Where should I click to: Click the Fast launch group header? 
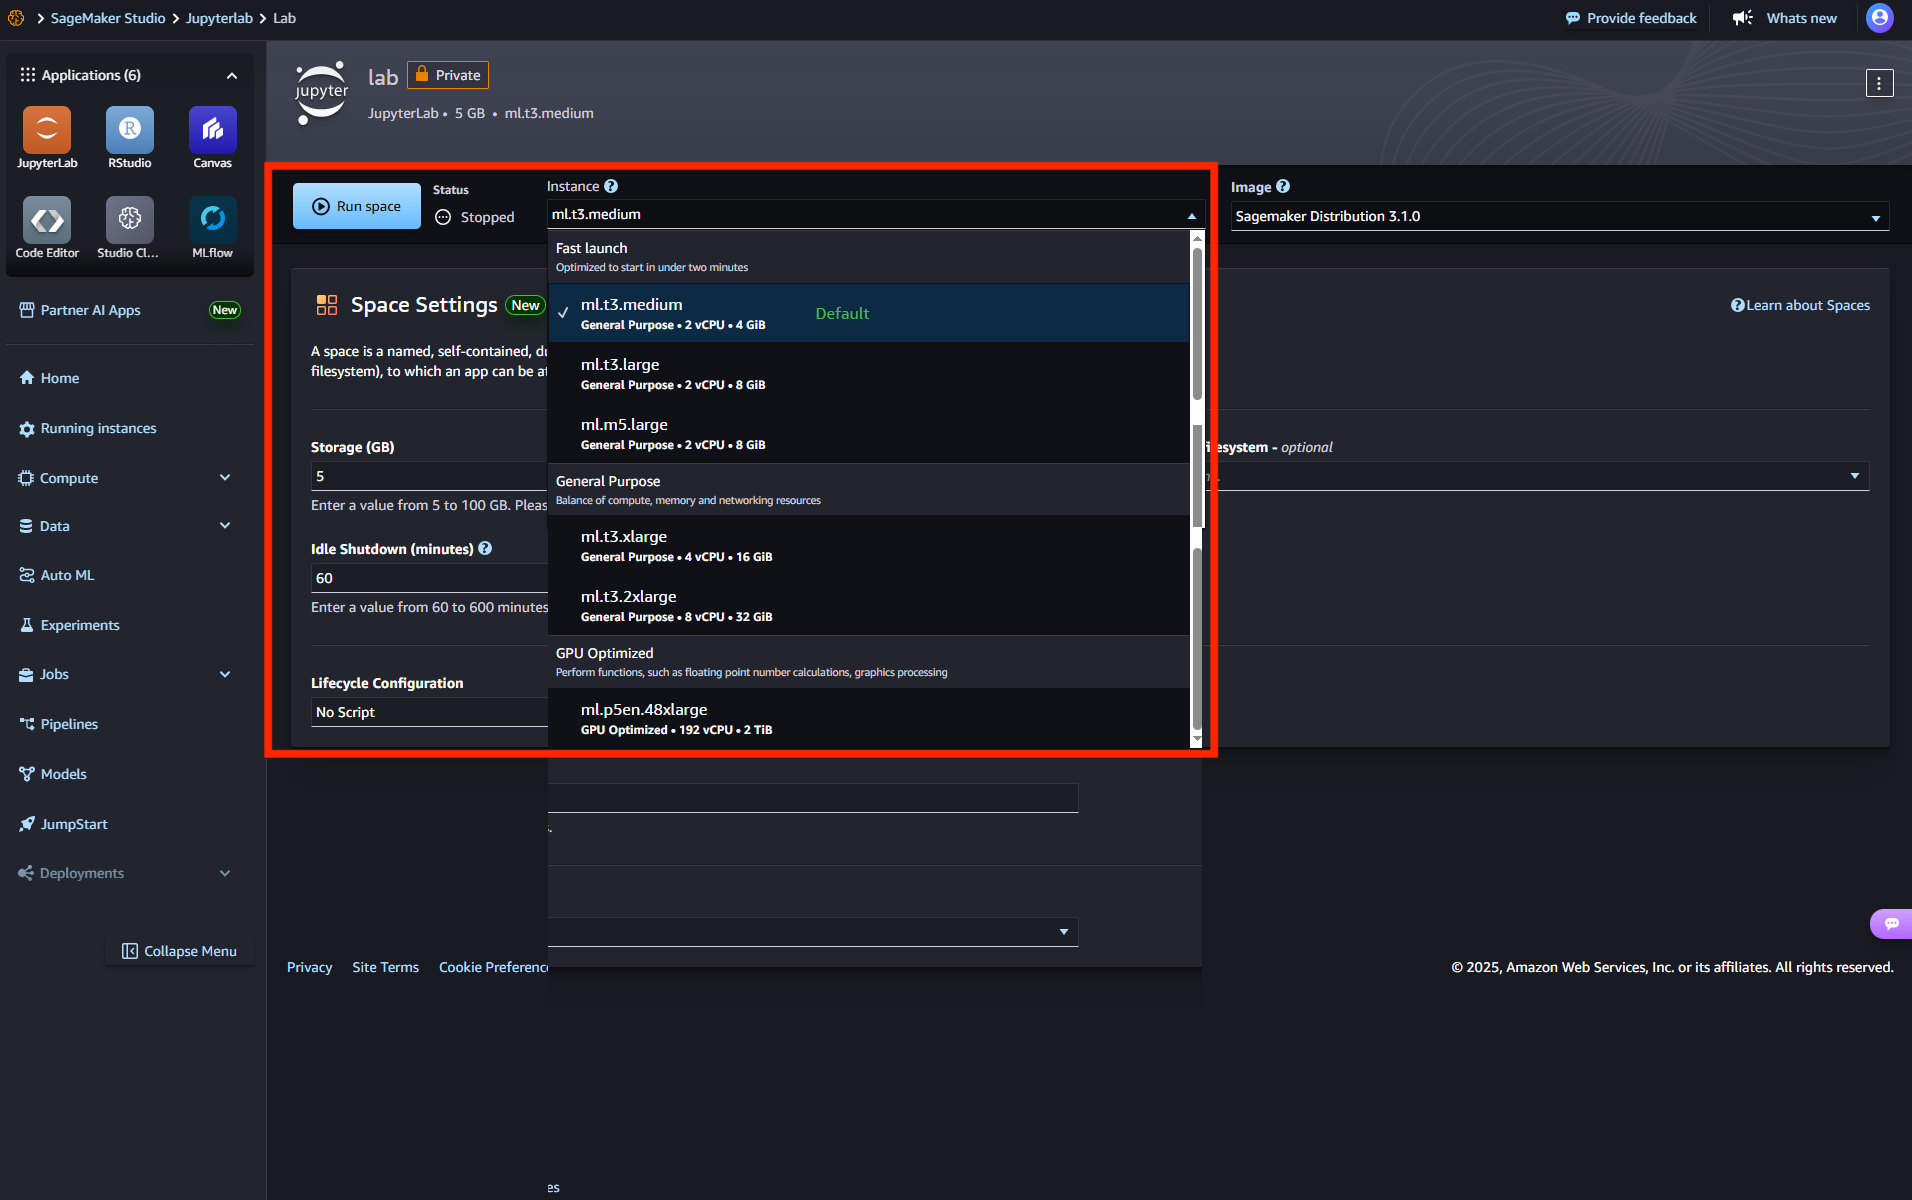868,257
